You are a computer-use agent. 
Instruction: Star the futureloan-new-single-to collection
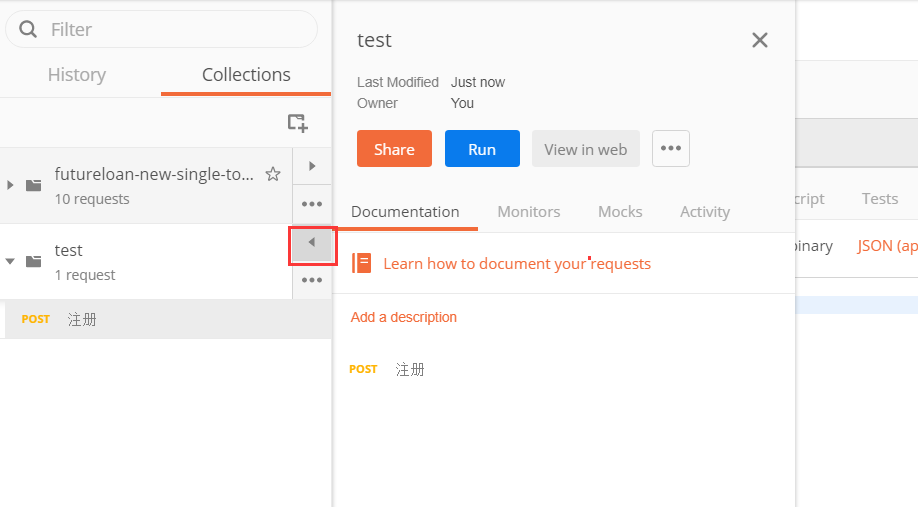coord(273,174)
